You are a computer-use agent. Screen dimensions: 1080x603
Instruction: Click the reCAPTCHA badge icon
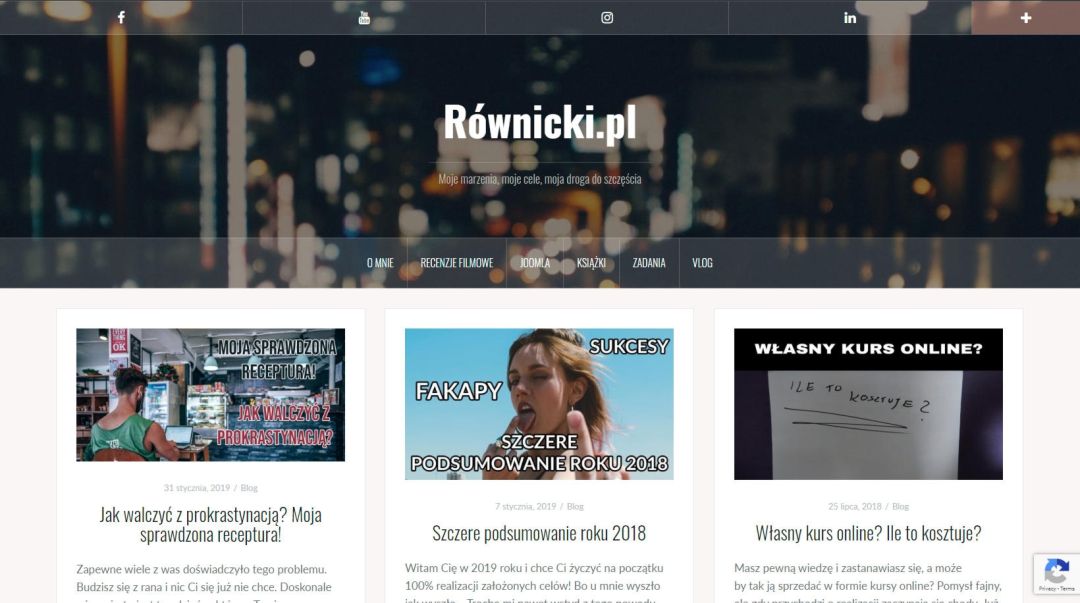pos(1056,573)
